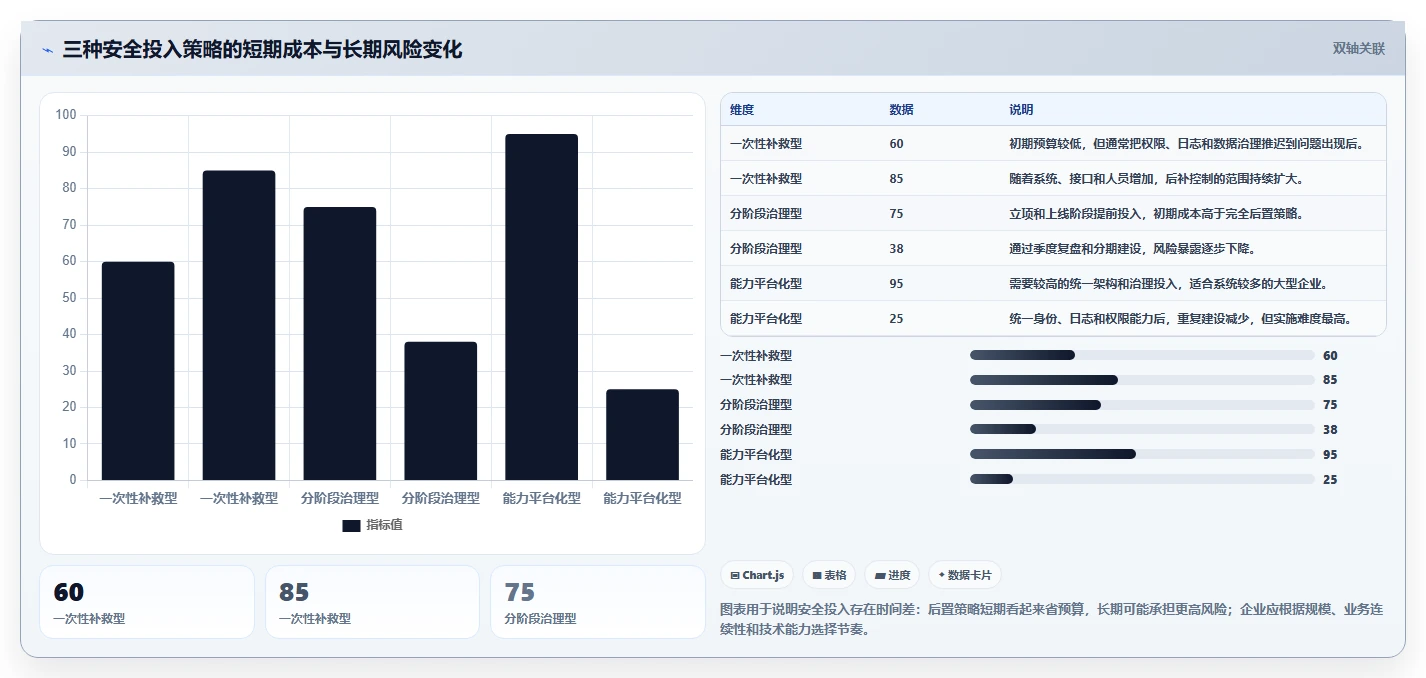Click the progress bar showing value 85
Image resolution: width=1426 pixels, height=678 pixels.
click(x=1142, y=380)
